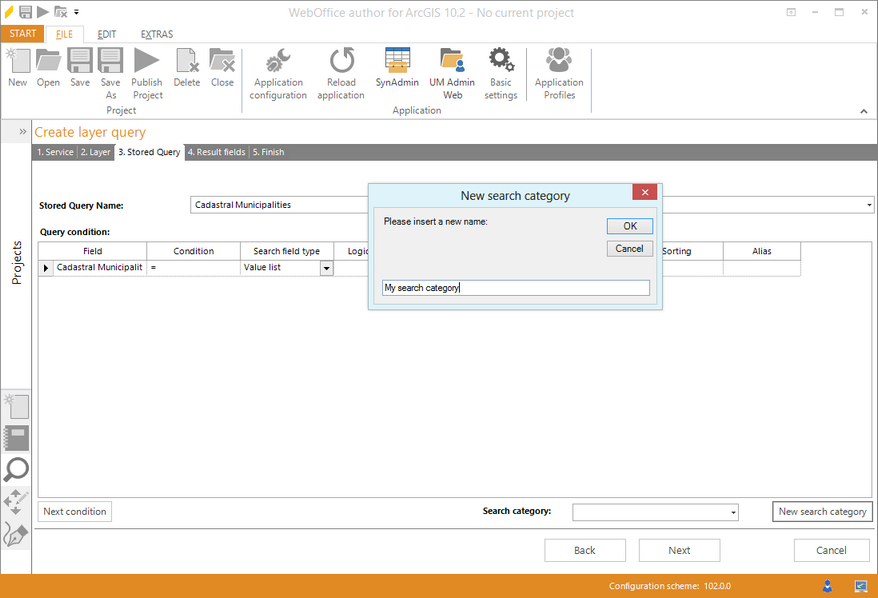Switch to the 4. Result fields tab
Image resolution: width=878 pixels, height=598 pixels.
pyautogui.click(x=216, y=152)
